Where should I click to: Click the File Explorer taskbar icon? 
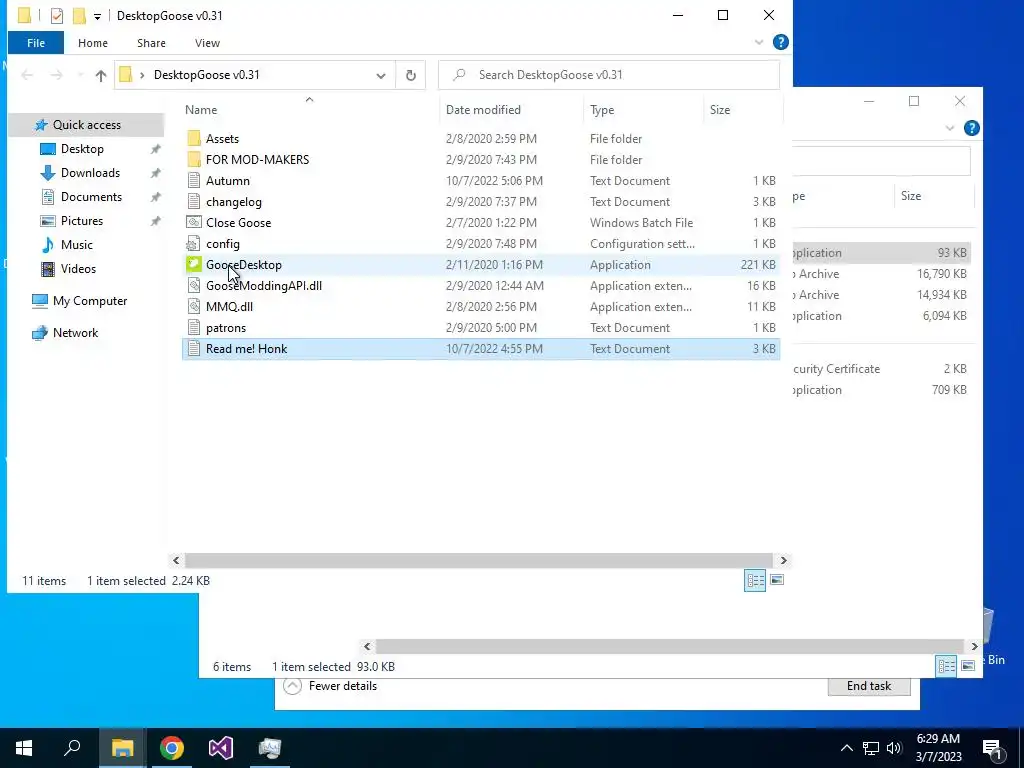tap(122, 748)
